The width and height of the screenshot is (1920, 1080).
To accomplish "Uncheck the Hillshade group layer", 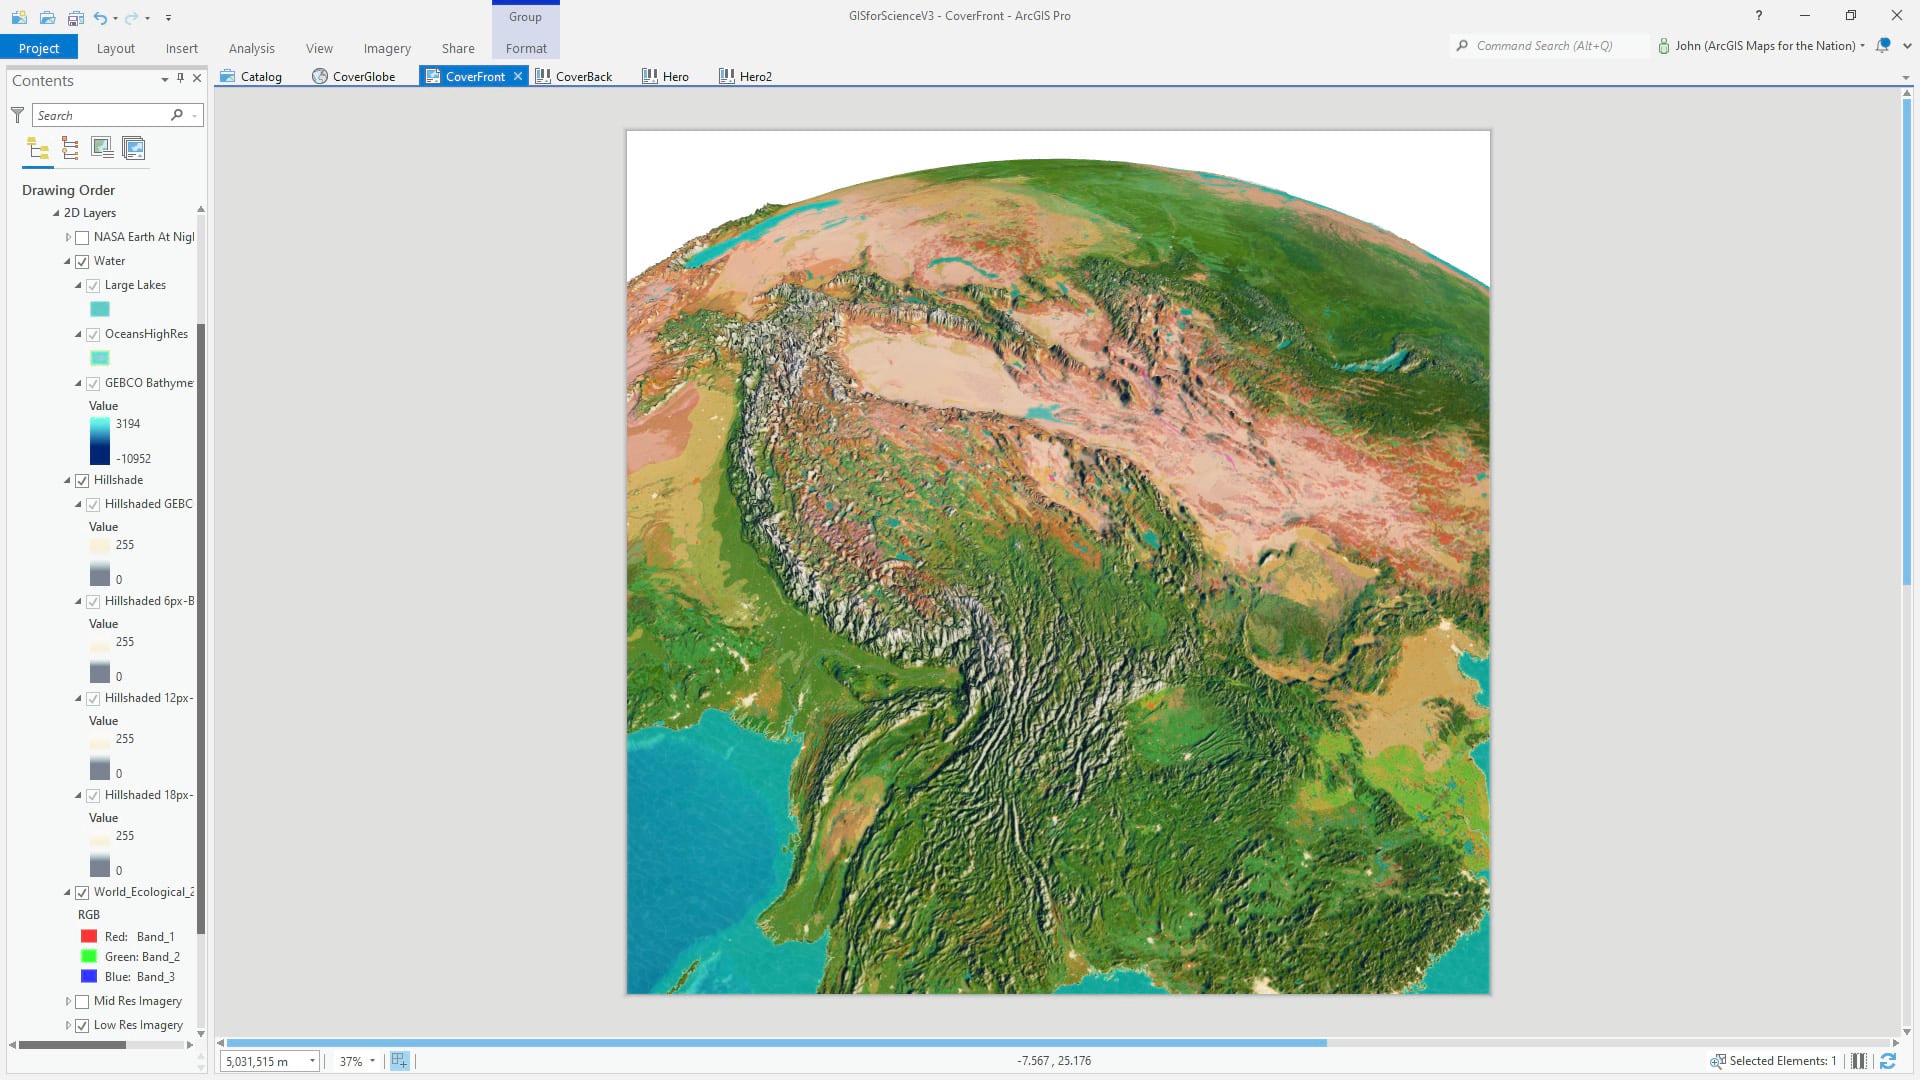I will pyautogui.click(x=82, y=481).
